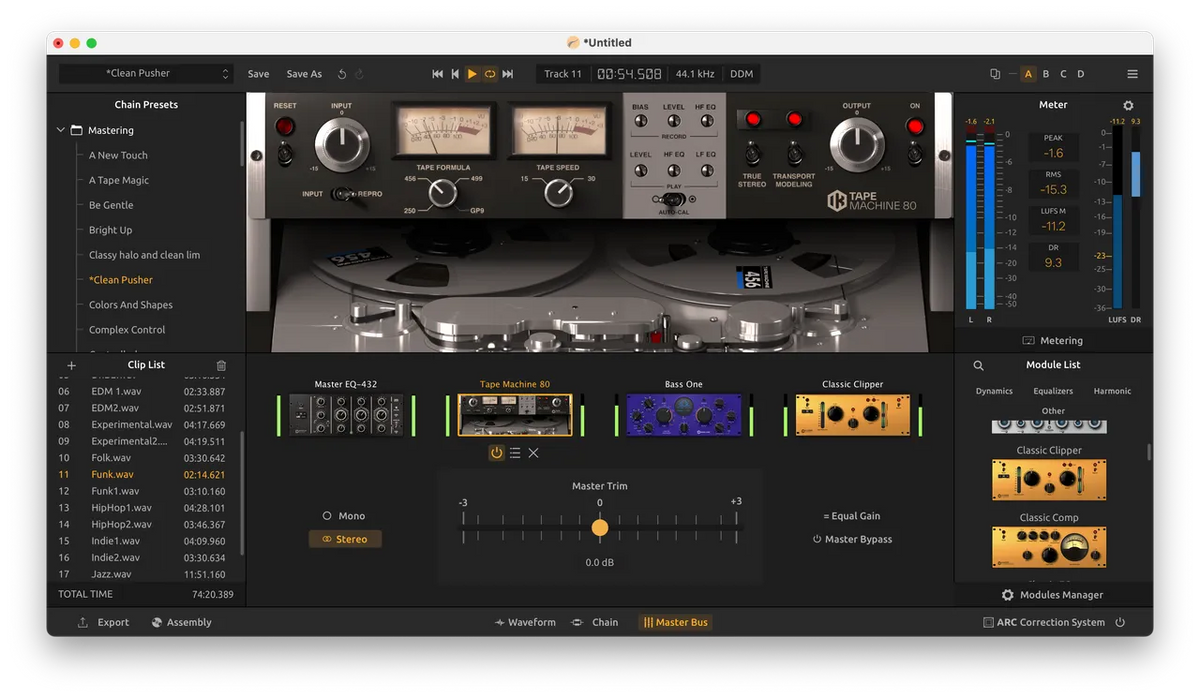Save the current chain preset
This screenshot has width=1200, height=698.
click(258, 73)
